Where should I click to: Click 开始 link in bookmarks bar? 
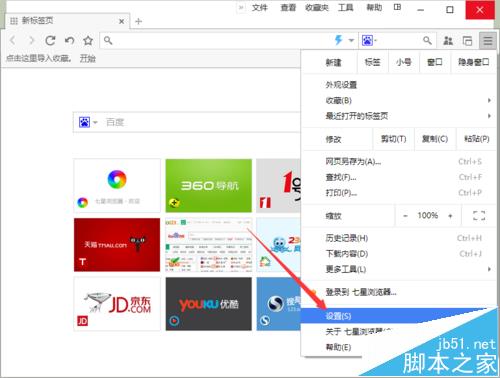88,59
